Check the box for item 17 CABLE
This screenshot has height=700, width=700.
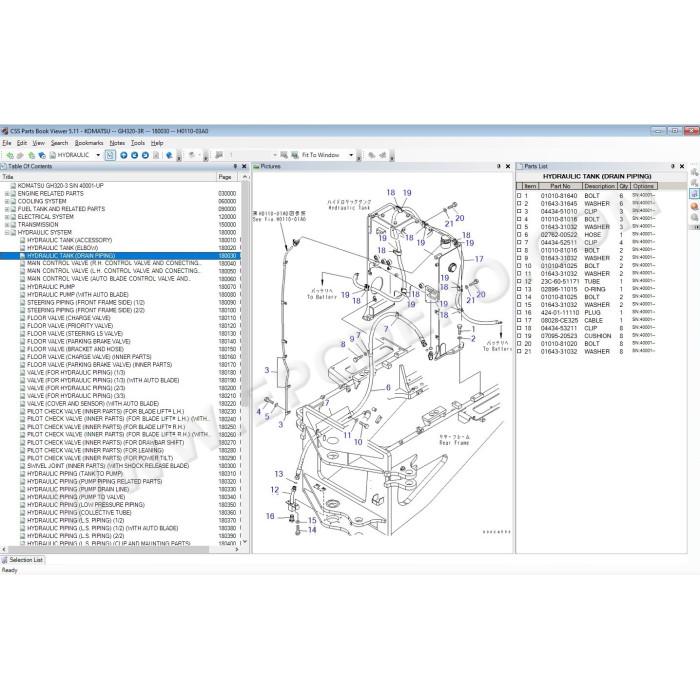519,320
